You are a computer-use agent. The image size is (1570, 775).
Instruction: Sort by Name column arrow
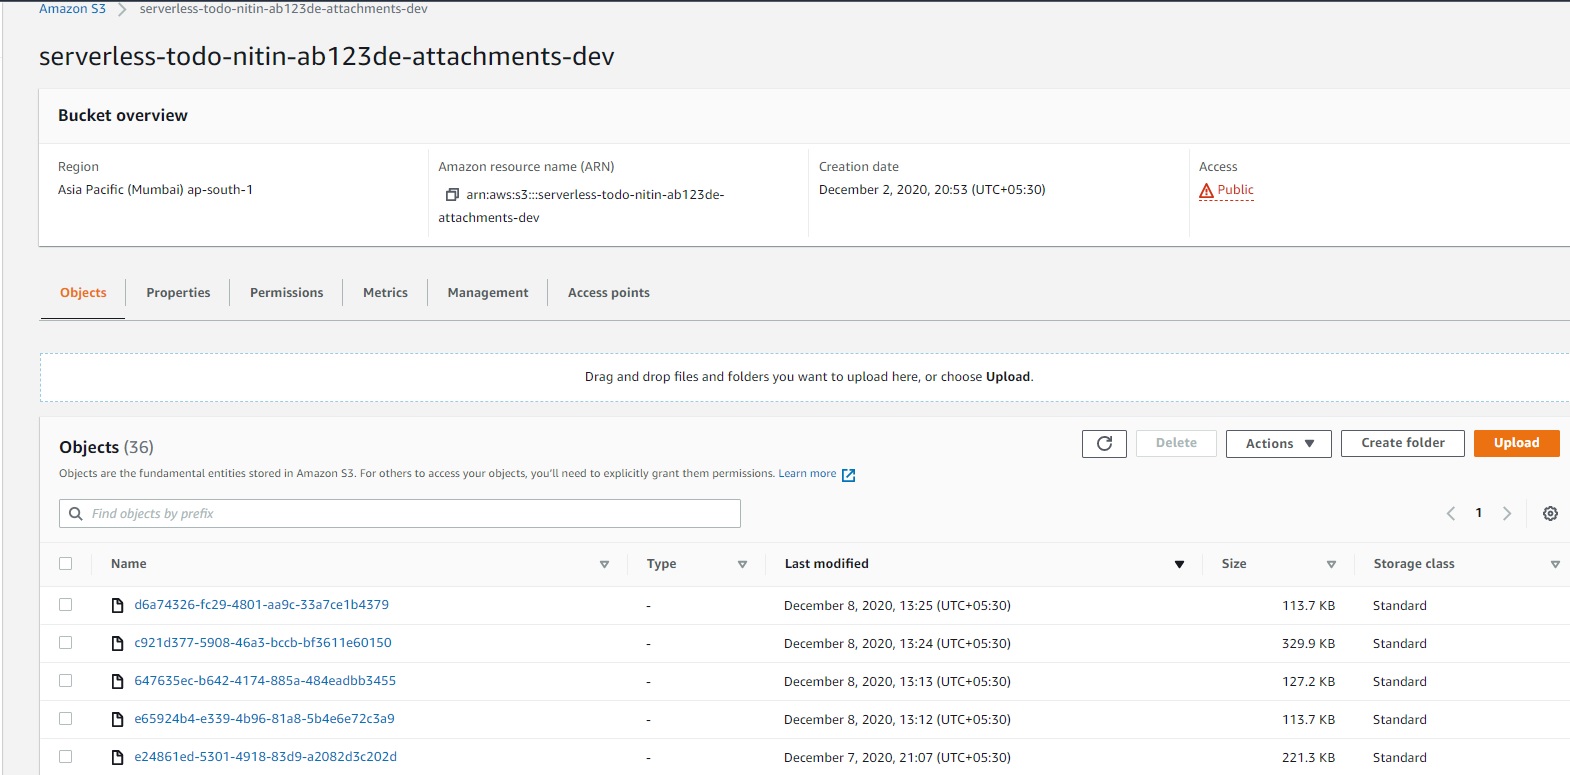tap(604, 565)
